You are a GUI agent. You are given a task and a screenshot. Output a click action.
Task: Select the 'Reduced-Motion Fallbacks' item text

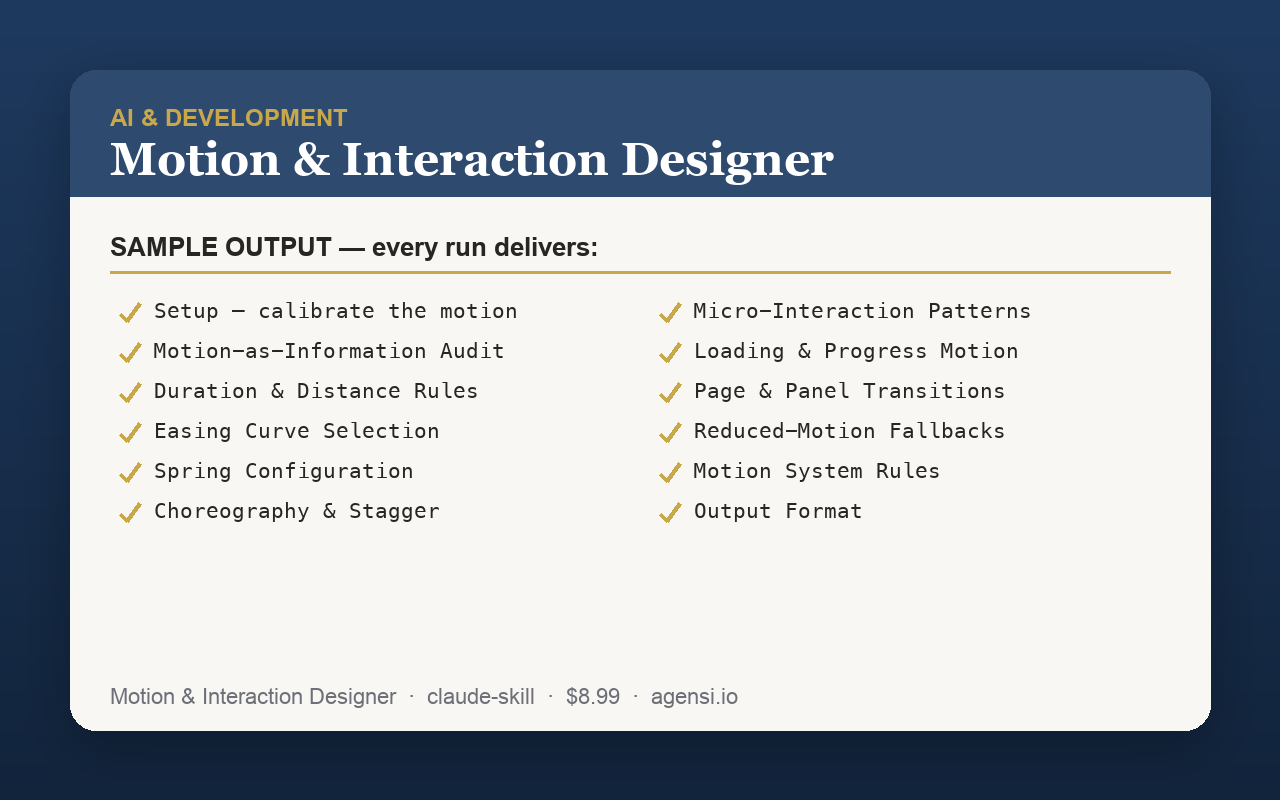(x=850, y=431)
